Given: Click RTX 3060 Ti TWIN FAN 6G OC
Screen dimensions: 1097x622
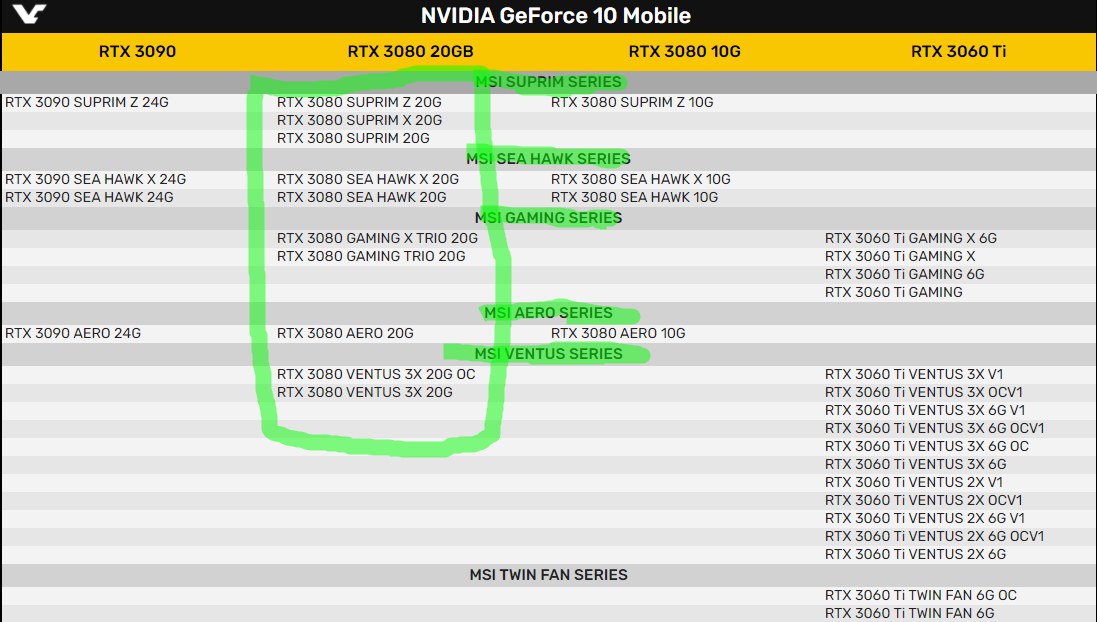Looking at the screenshot, I should tap(921, 595).
